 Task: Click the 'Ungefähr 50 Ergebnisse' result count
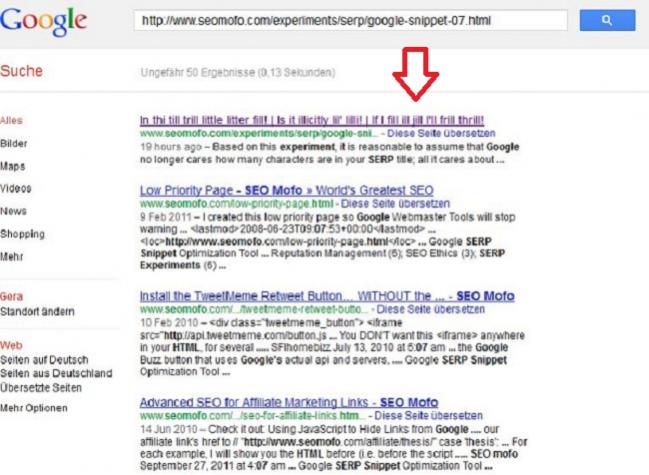pos(238,73)
